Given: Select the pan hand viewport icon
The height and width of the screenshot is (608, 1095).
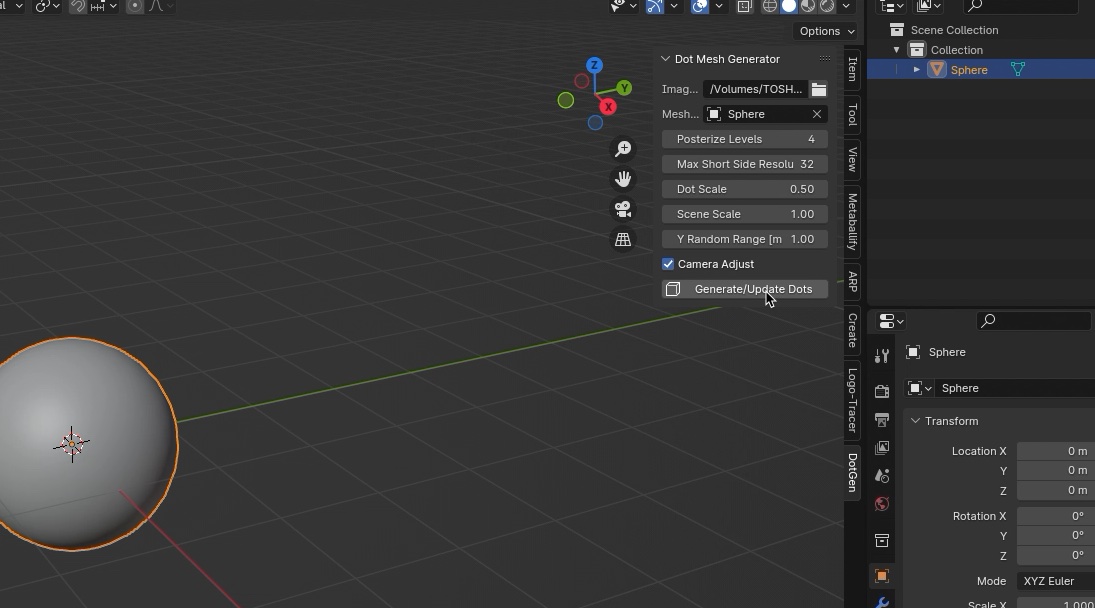Looking at the screenshot, I should point(623,179).
